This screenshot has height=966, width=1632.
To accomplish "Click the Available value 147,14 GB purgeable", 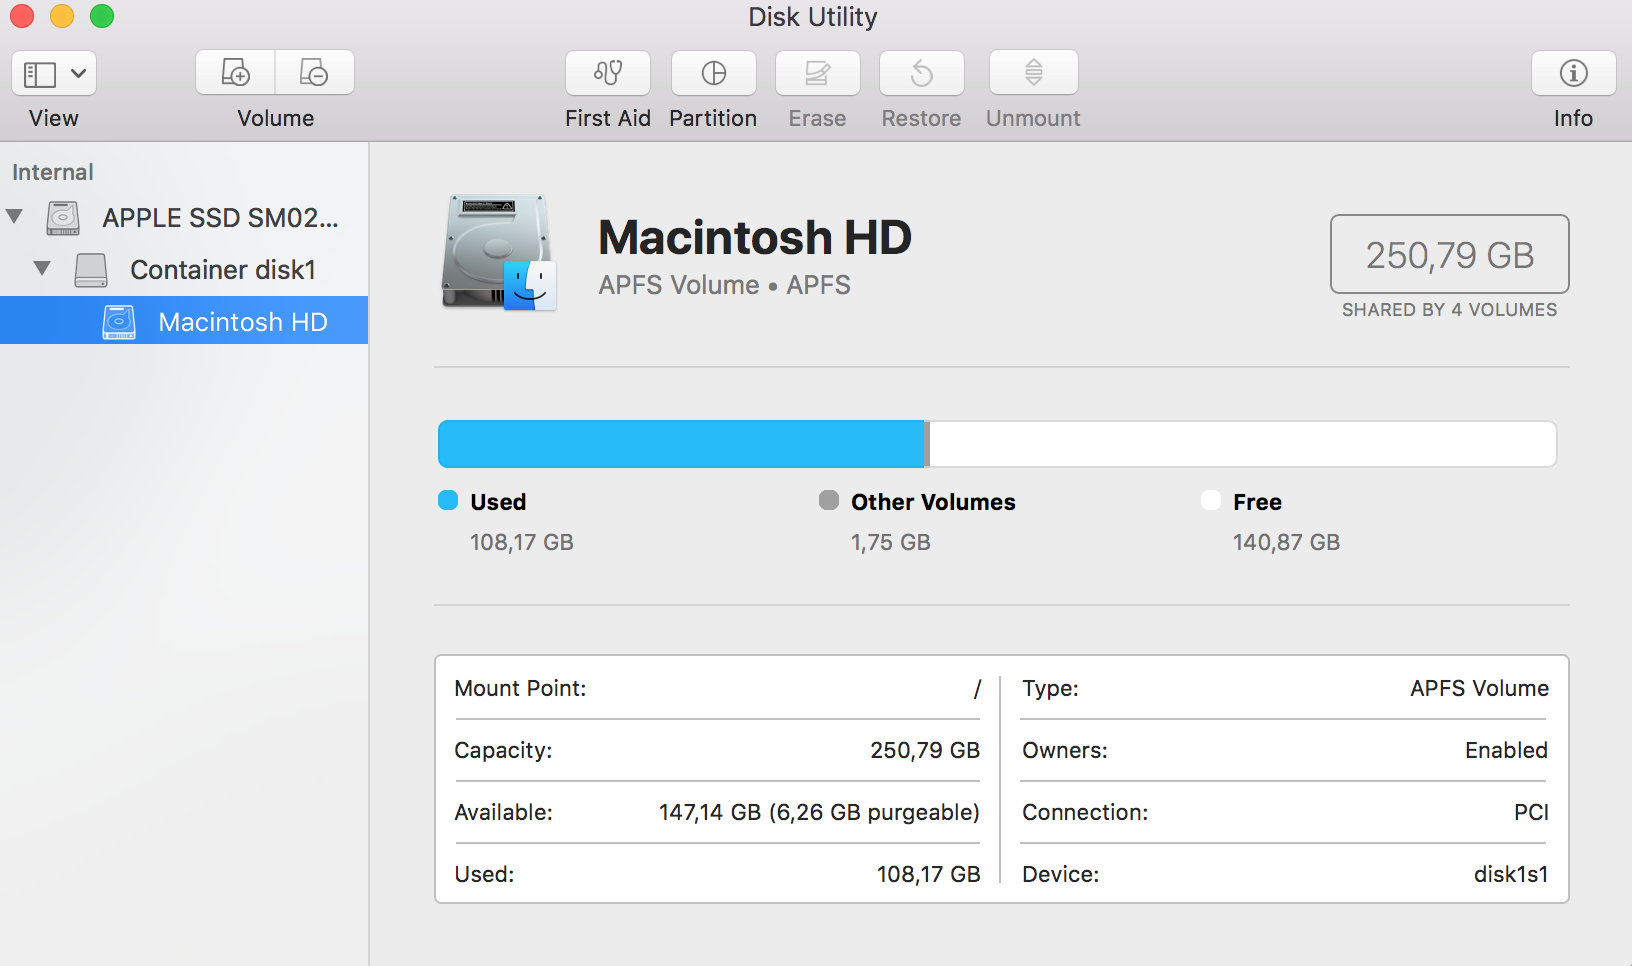I will click(819, 812).
